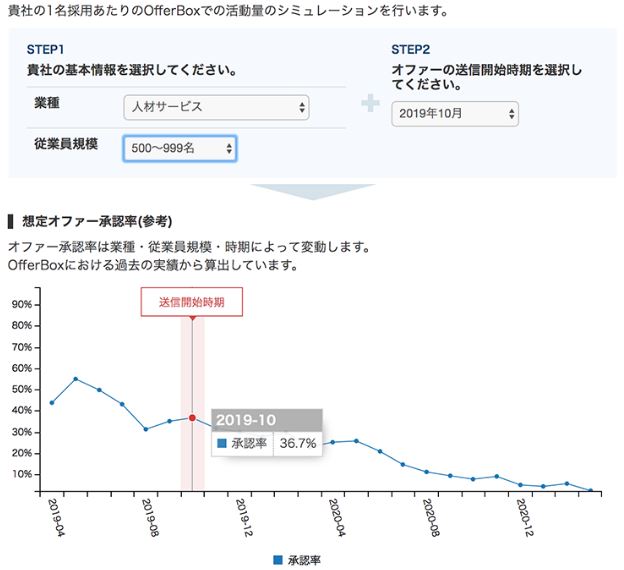The image size is (624, 570).
Task: Click the 36.7% tooltip value
Action: point(298,443)
